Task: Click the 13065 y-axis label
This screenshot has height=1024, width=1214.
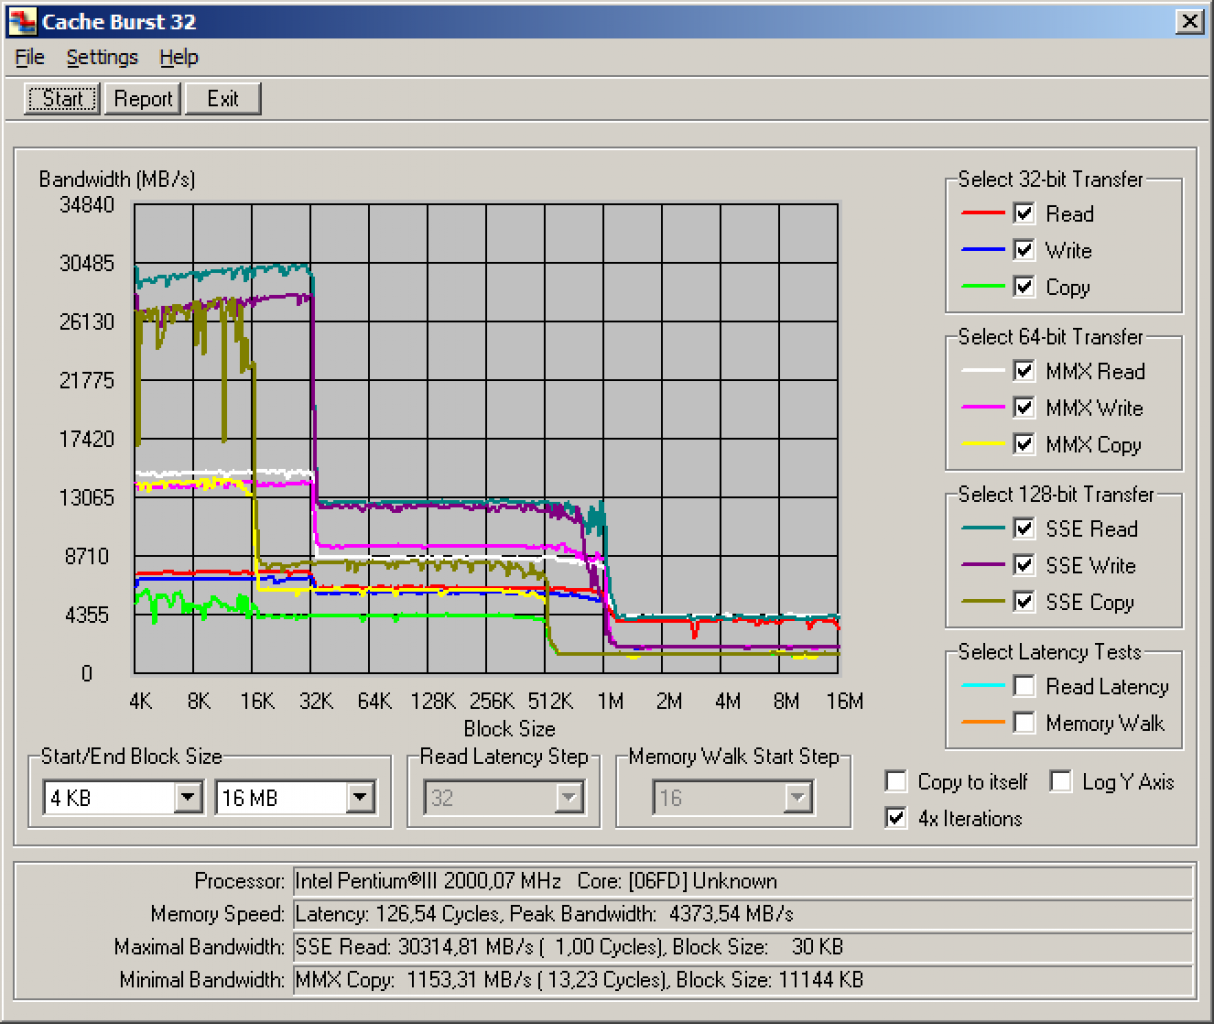Action: 87,498
